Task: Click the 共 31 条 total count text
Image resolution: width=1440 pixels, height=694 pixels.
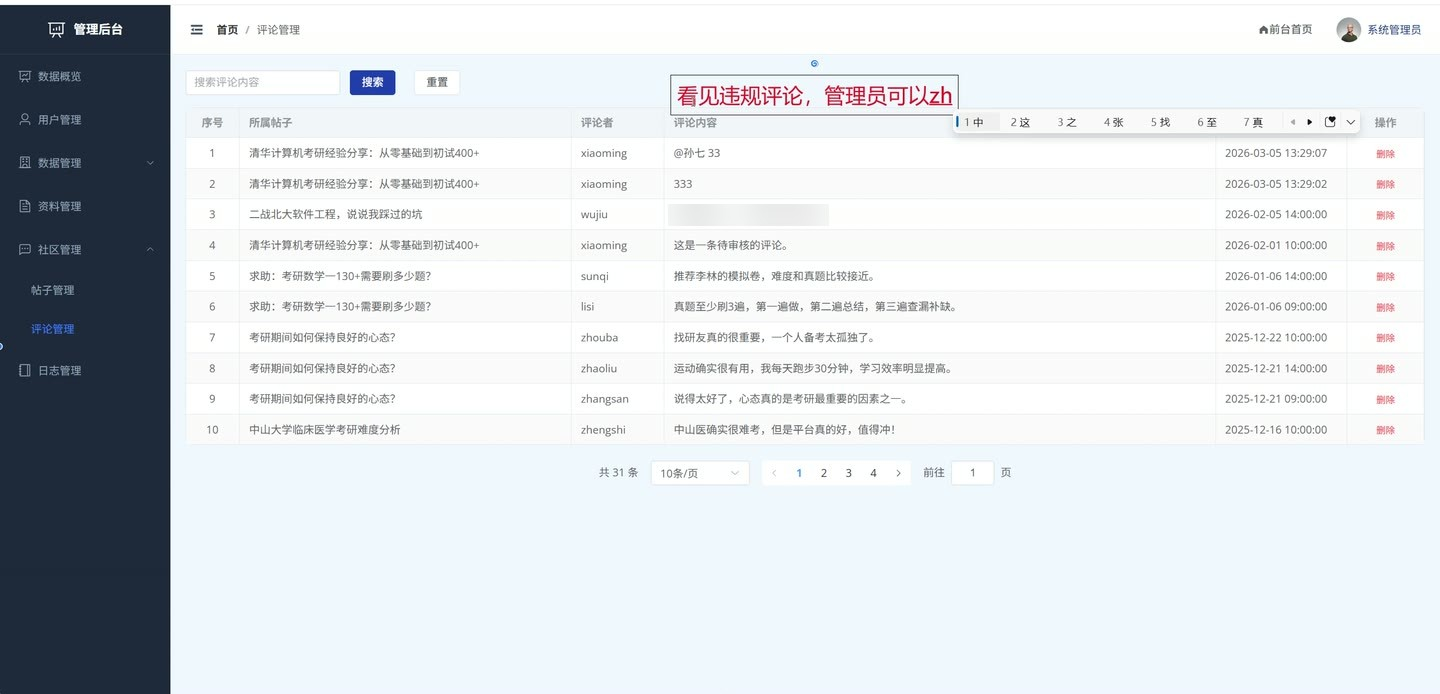Action: (618, 473)
